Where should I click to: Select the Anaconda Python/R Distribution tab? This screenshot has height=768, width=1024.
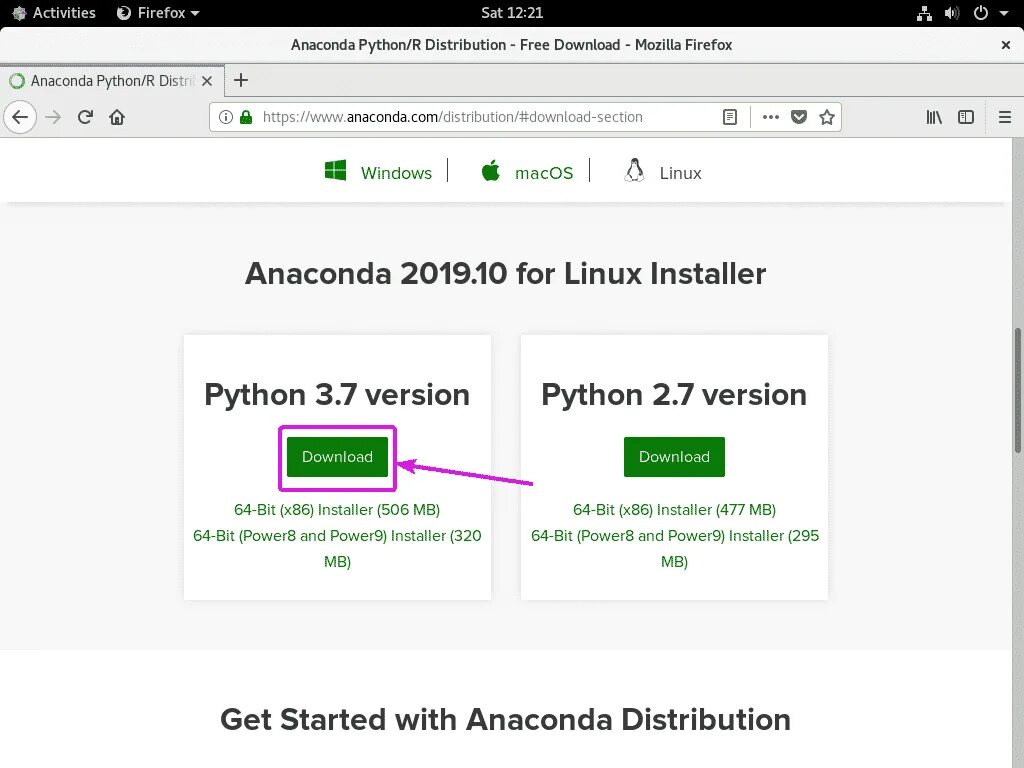[111, 80]
